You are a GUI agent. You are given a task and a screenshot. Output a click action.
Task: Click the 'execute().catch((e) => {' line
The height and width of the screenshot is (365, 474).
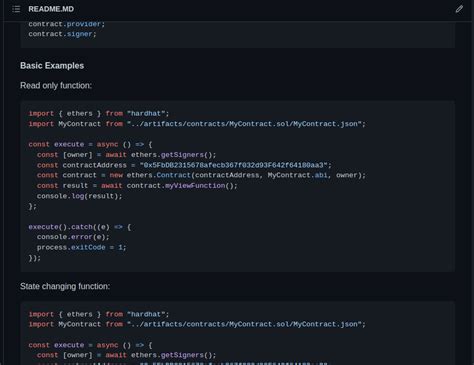(x=80, y=227)
